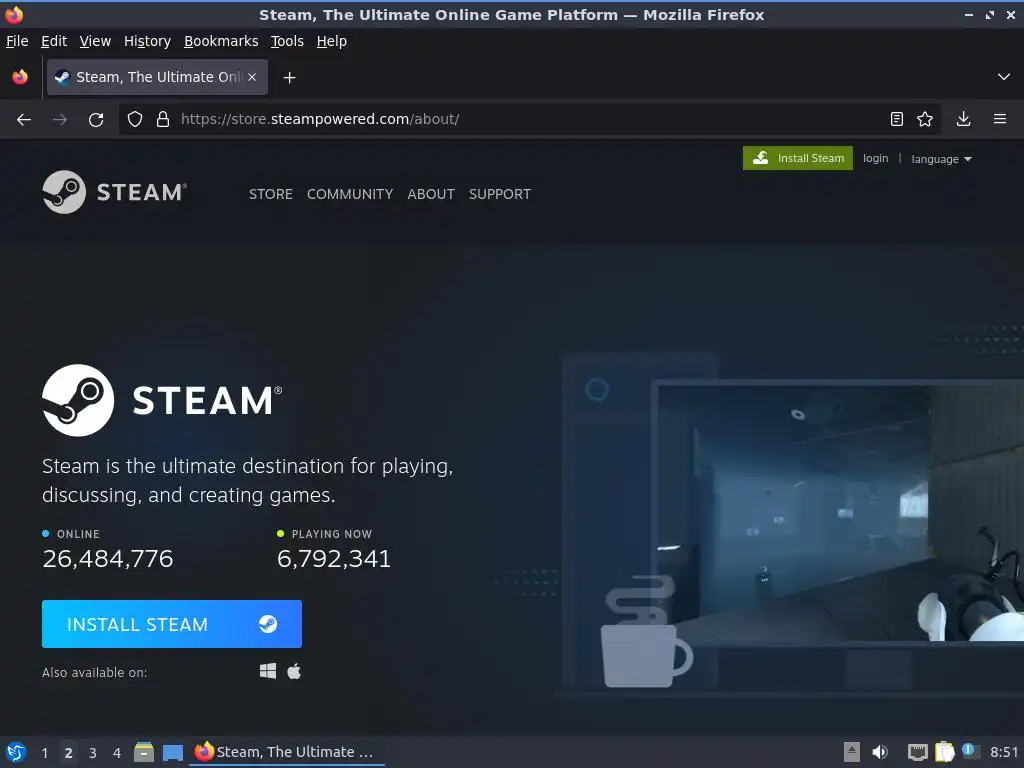Screen dimensions: 1024x768
Task: Click the green Install Steam header button
Action: [797, 158]
